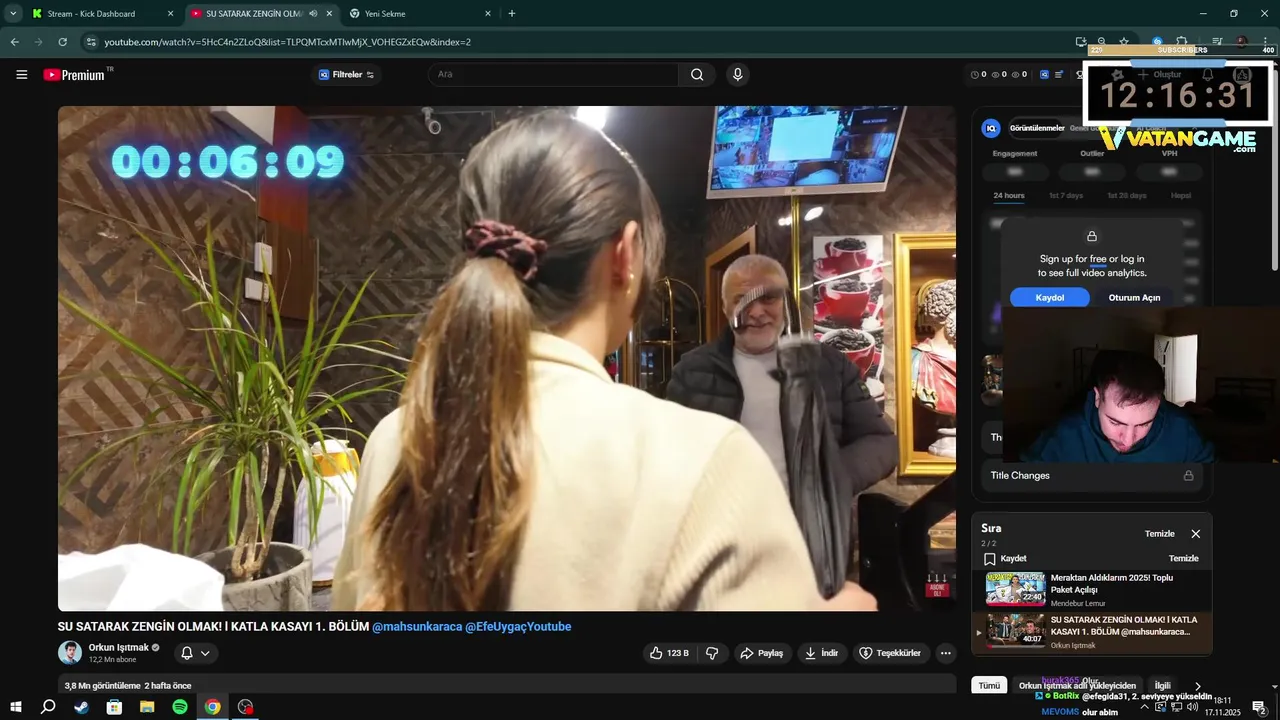Click the vidIQ logo in analytics panel
1280x720 pixels.
[x=991, y=128]
